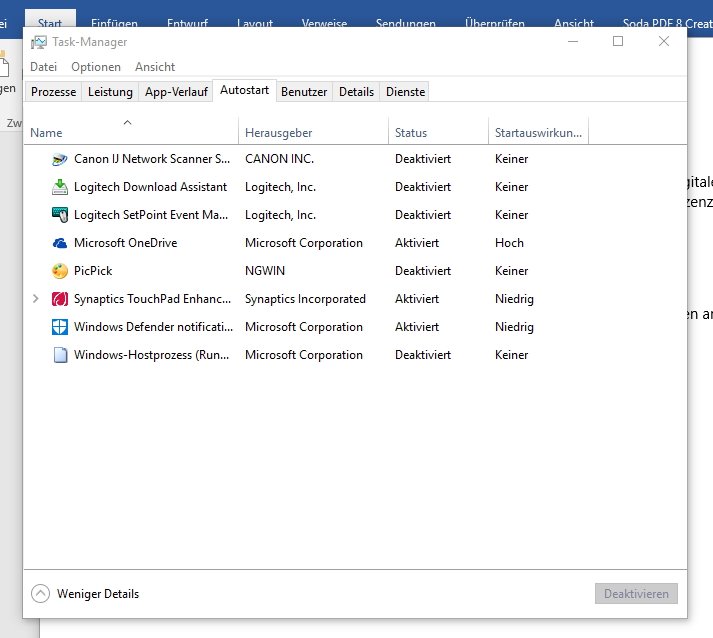Switch to the Benutzer tab

[304, 92]
